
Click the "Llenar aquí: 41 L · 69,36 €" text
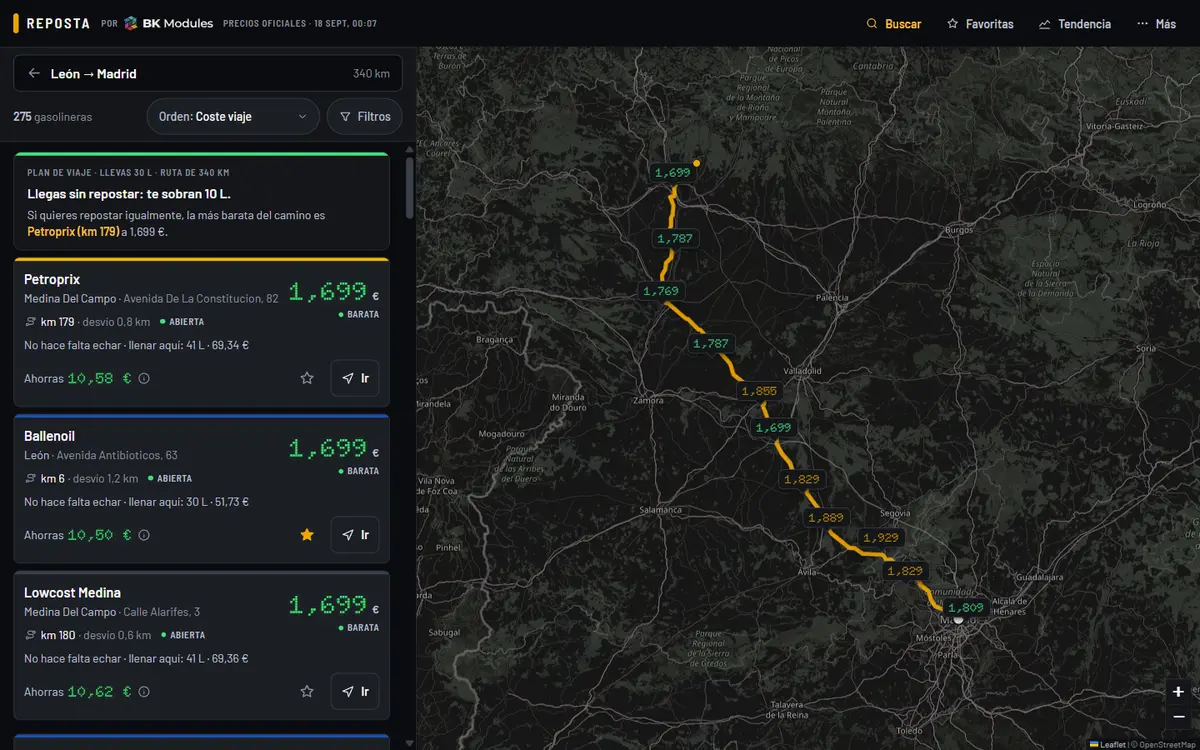[x=189, y=659]
